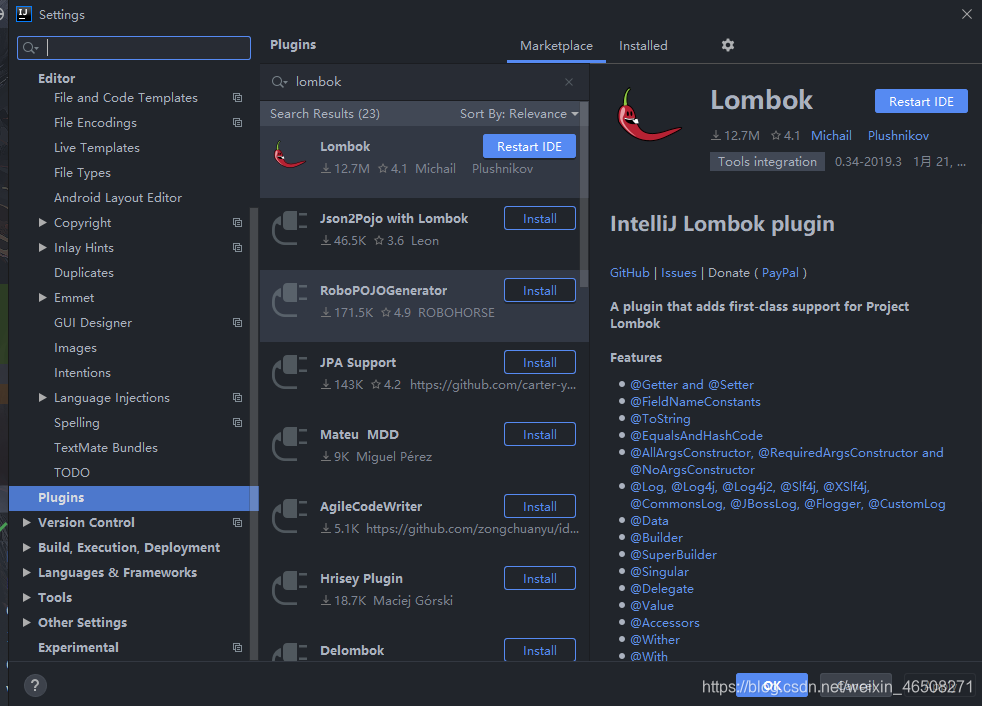
Task: Click project-level icon beside Spelling
Action: pyautogui.click(x=237, y=423)
